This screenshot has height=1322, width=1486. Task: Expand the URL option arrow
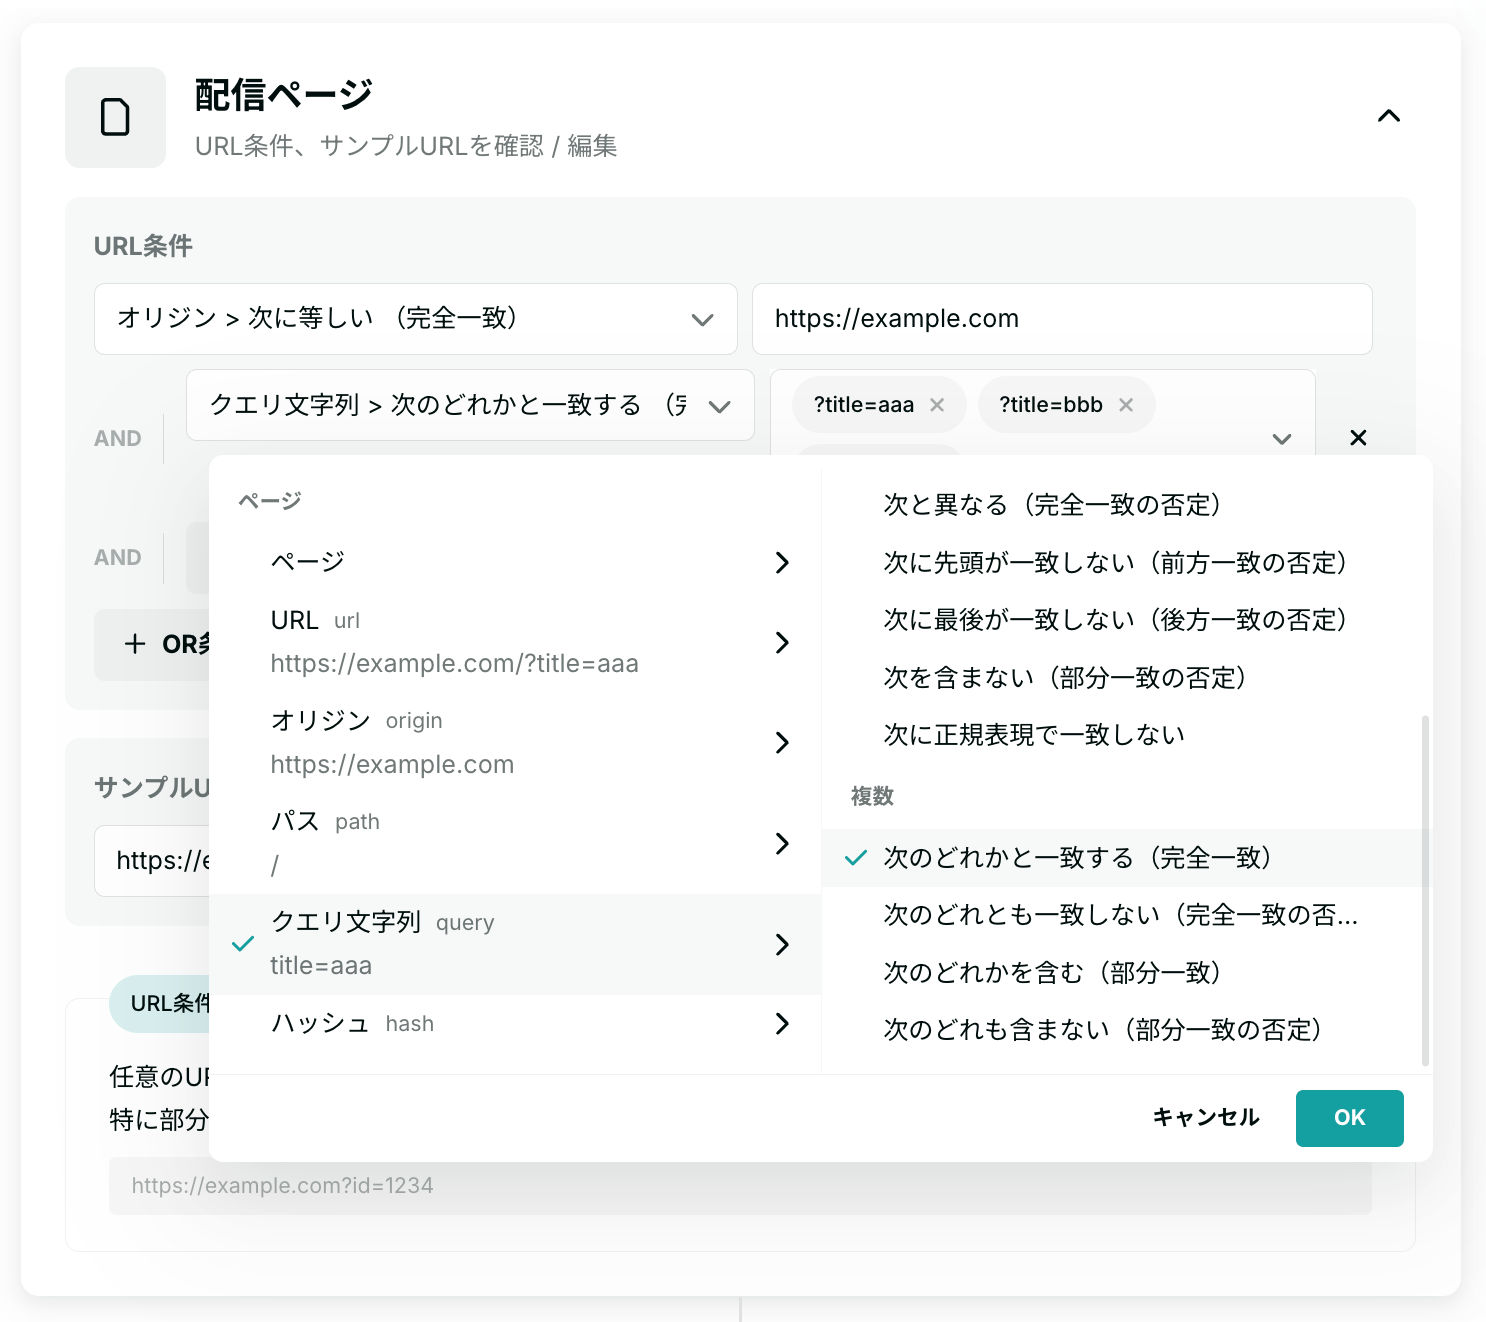pyautogui.click(x=782, y=642)
